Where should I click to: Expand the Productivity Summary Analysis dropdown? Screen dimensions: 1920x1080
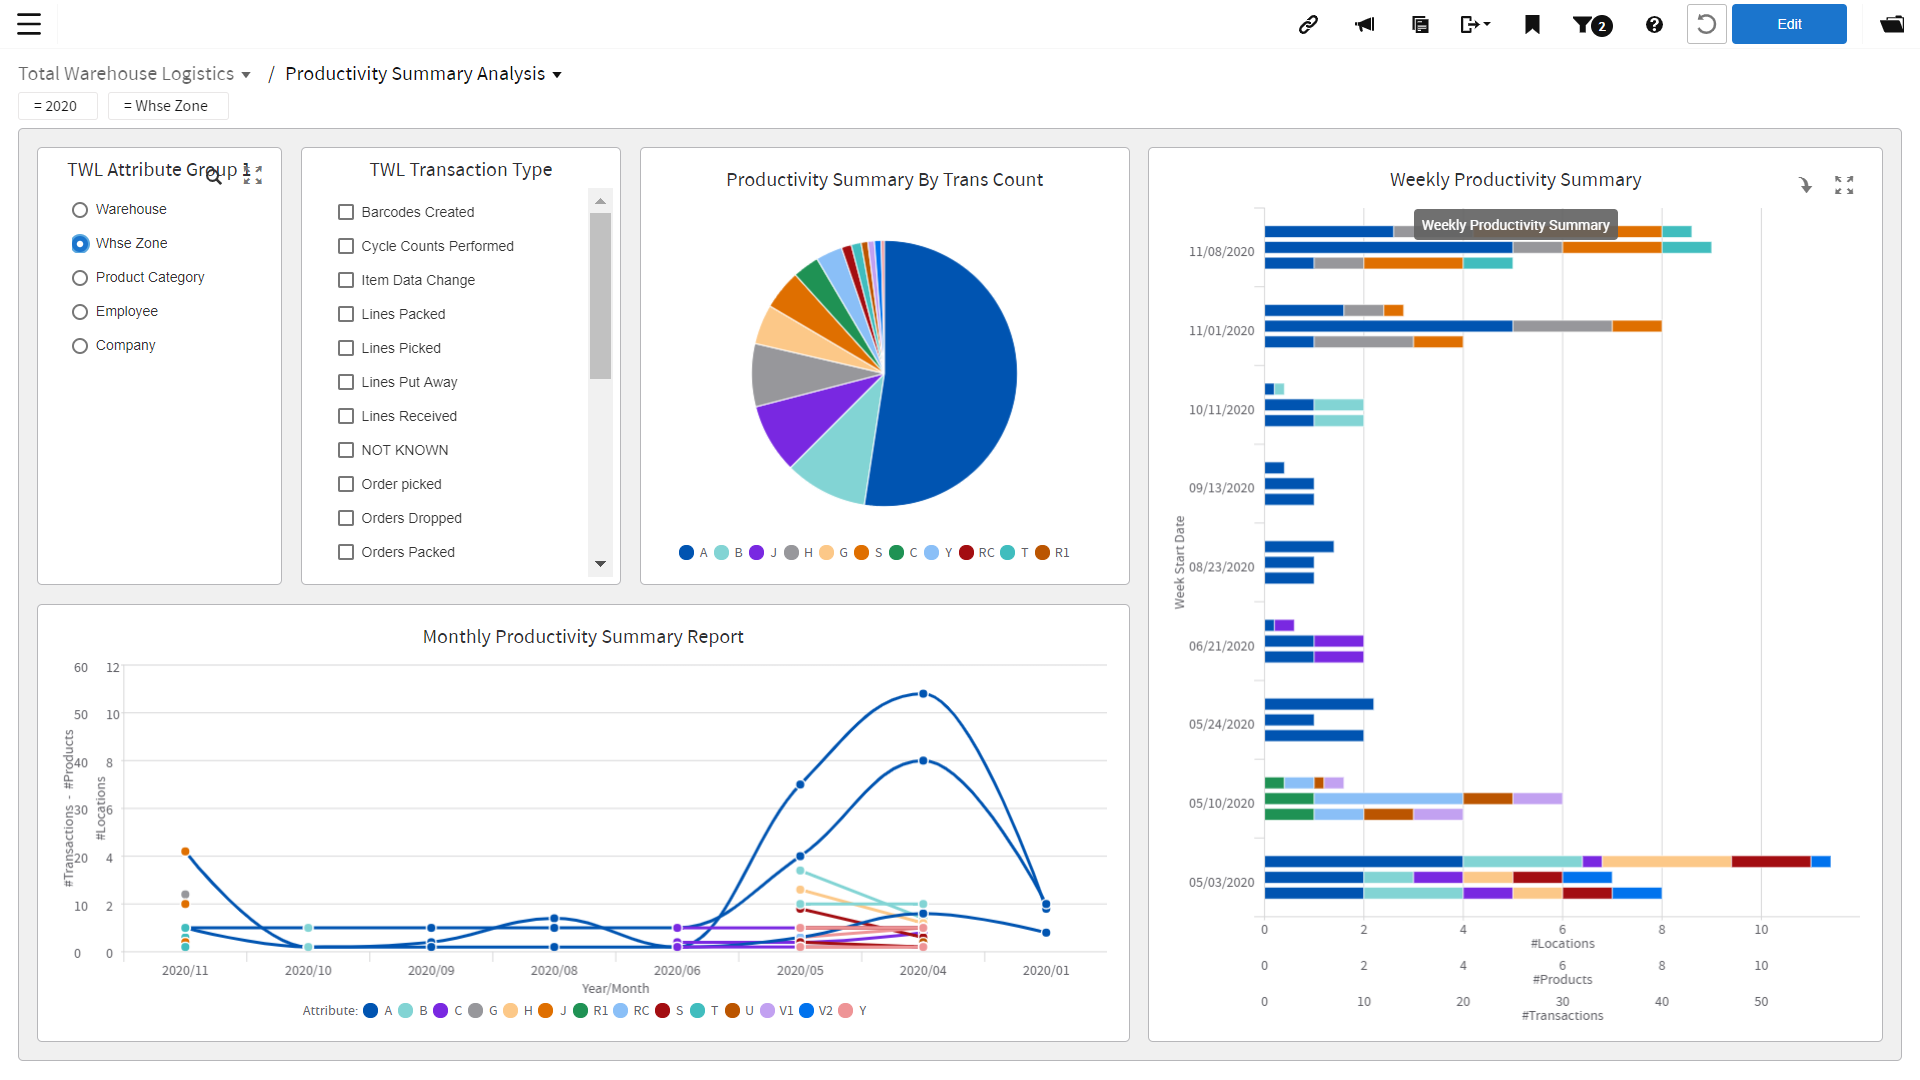tap(556, 74)
